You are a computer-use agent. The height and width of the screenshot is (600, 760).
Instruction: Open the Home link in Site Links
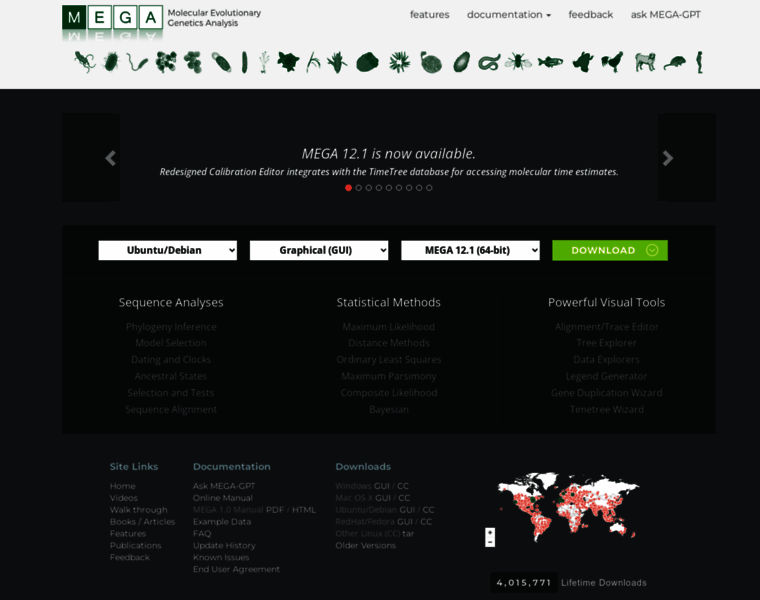click(123, 486)
